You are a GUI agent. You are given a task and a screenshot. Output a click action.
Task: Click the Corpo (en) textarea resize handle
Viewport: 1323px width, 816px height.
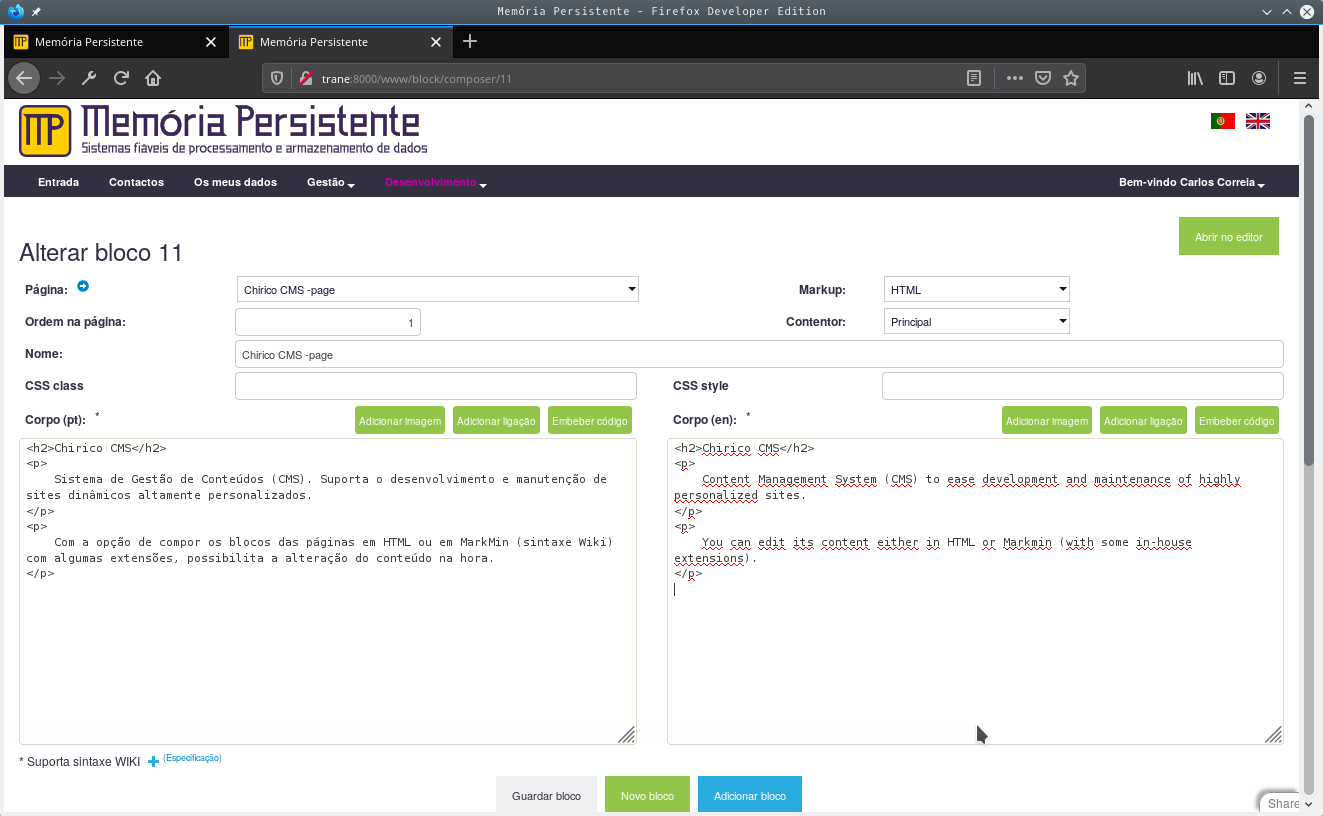point(1274,735)
